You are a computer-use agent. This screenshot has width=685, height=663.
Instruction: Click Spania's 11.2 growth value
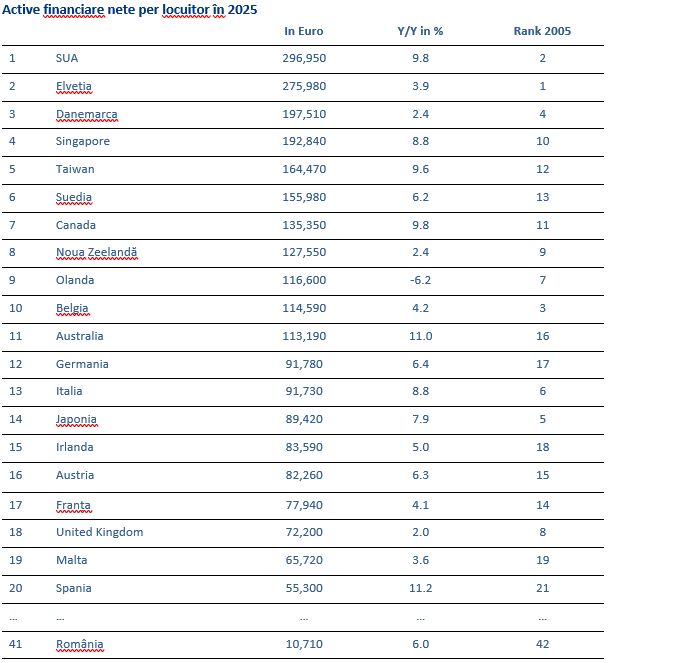point(421,588)
